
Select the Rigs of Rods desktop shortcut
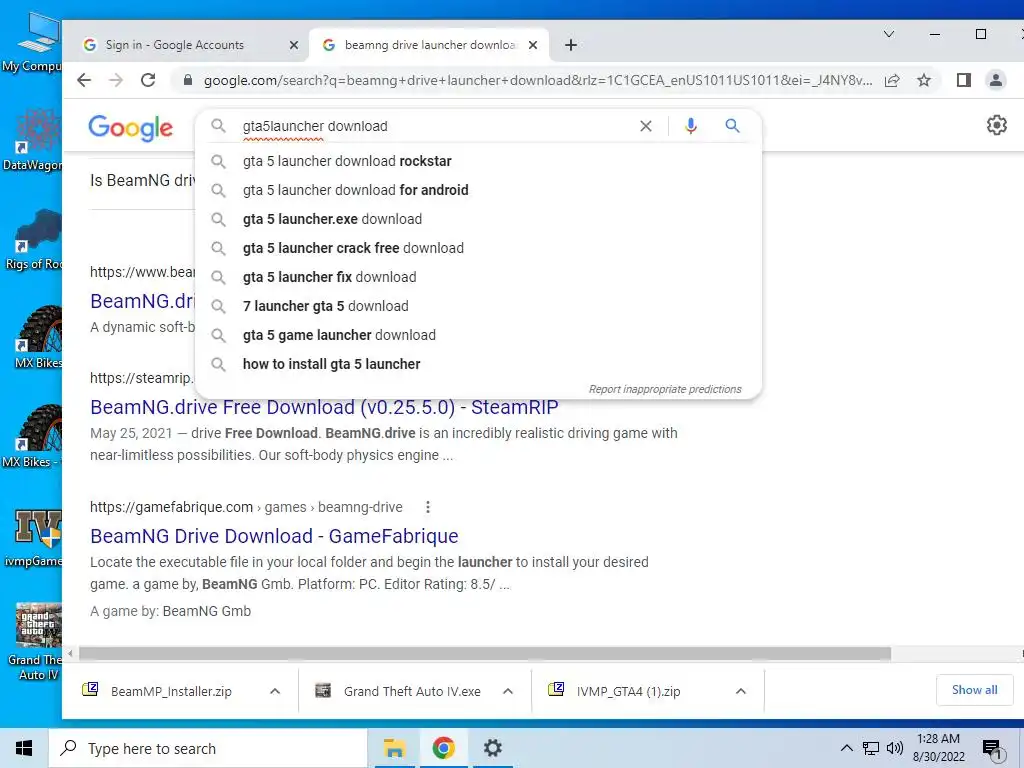coord(34,239)
